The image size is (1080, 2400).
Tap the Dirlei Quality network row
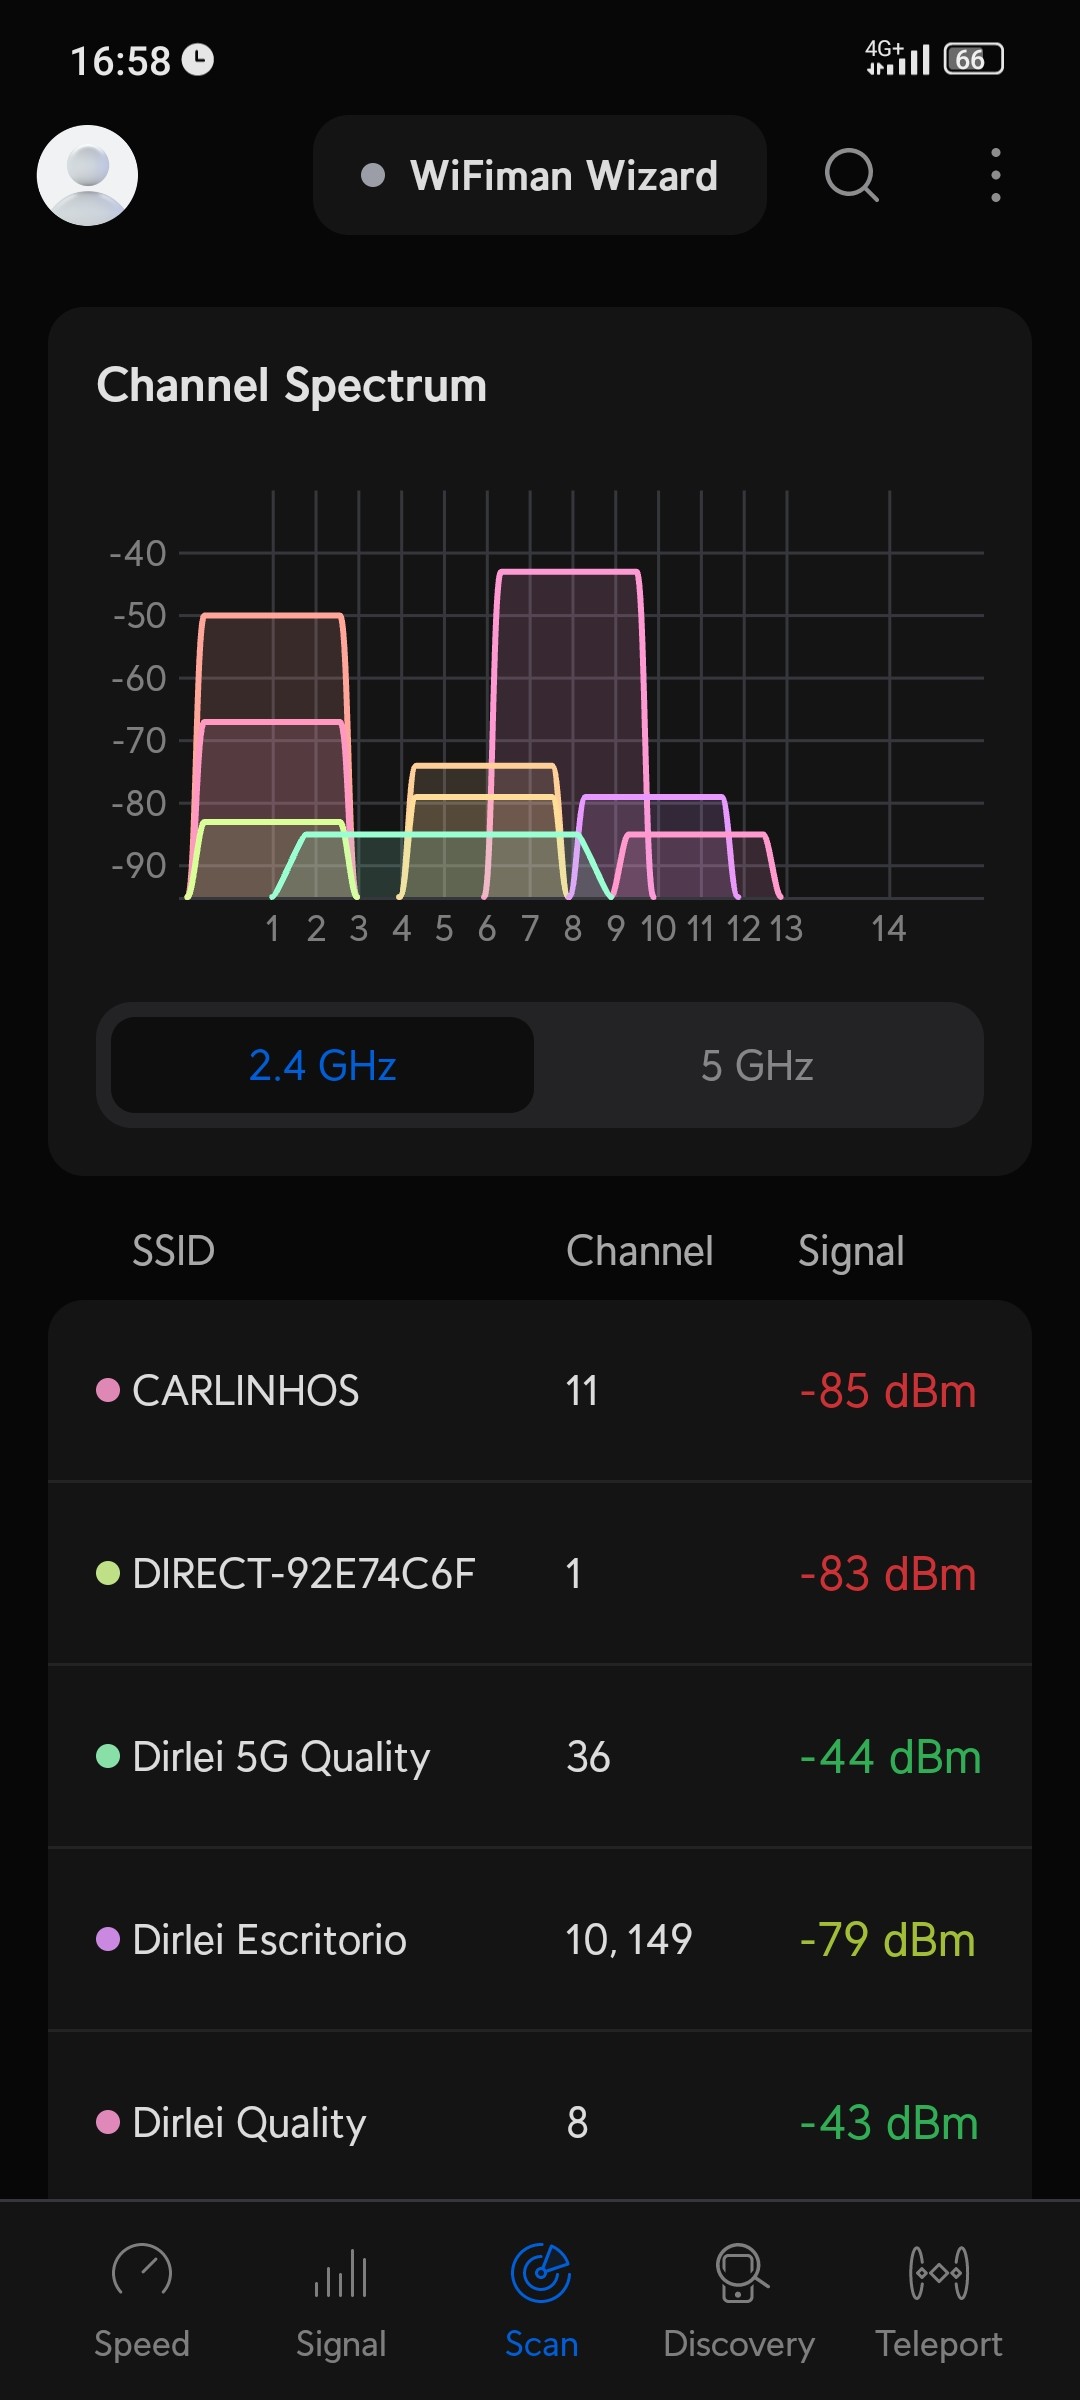coord(540,2122)
